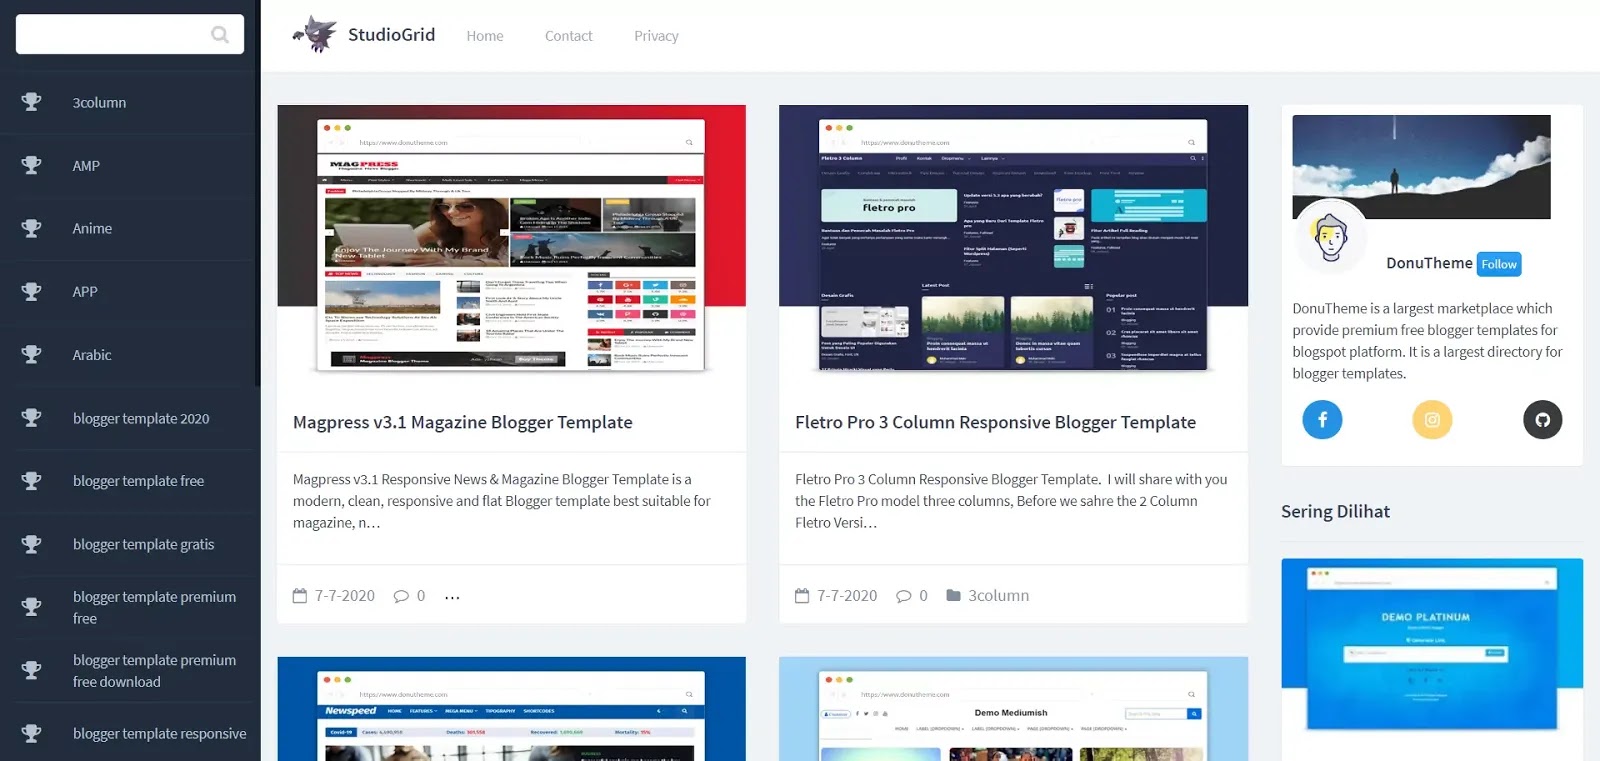Click the DonuTheme avatar image
1600x761 pixels.
1330,238
